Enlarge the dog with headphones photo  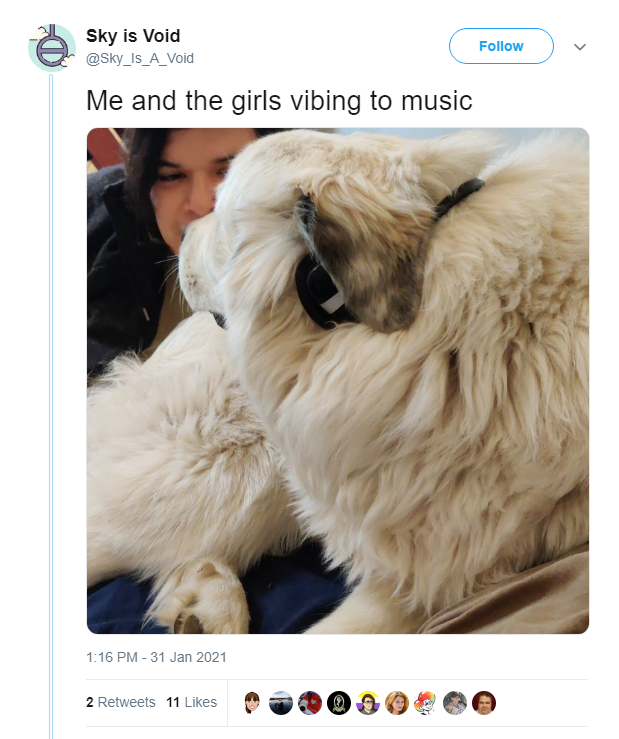338,381
